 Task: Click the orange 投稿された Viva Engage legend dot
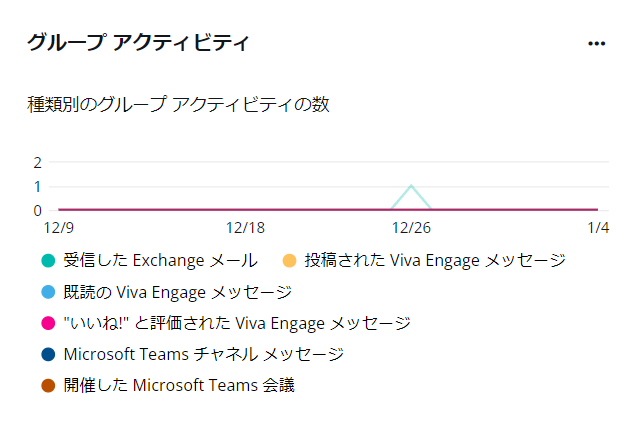pyautogui.click(x=289, y=260)
